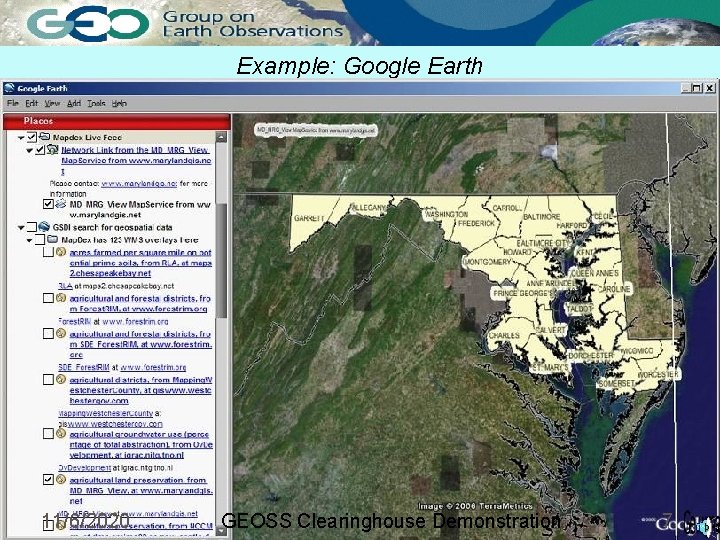The width and height of the screenshot is (720, 540).
Task: Open agricultural land preservation MD_MRG_View link
Action: pos(141,490)
